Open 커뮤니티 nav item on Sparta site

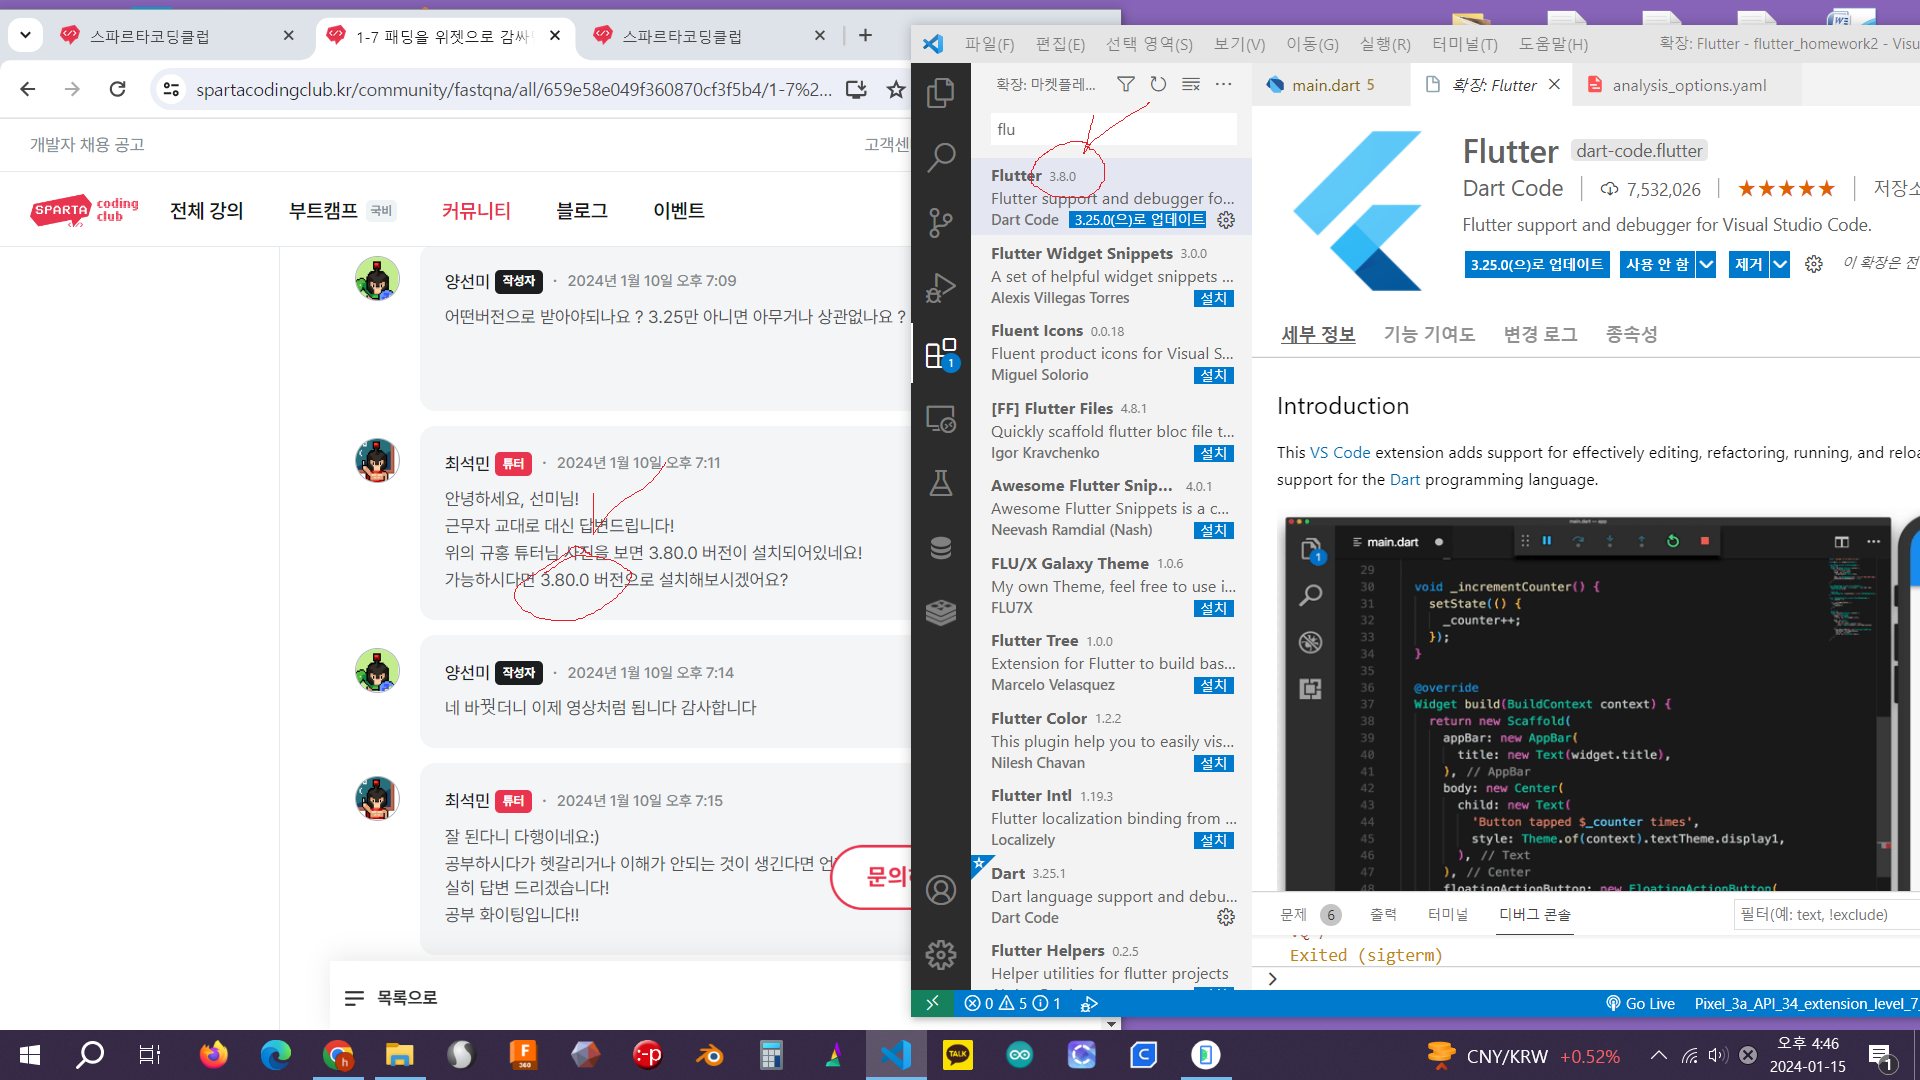point(476,210)
